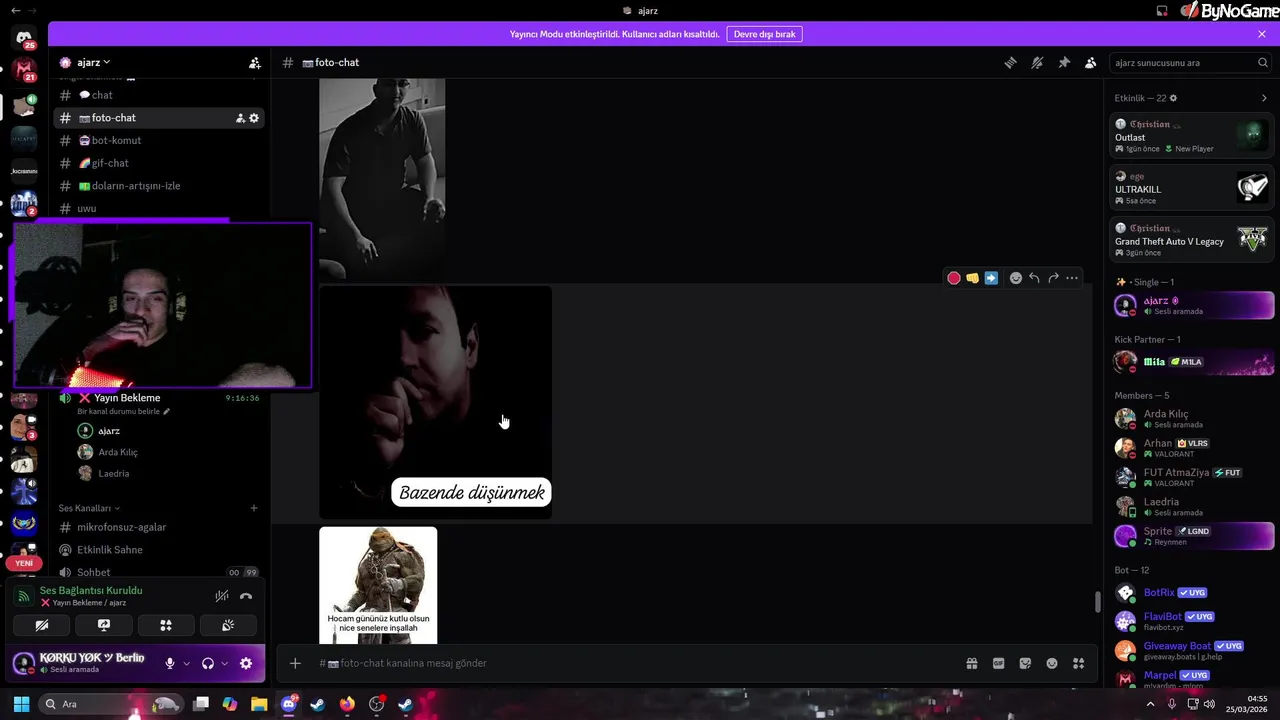Dismiss the streamer mode purple banner
1280x720 pixels.
point(1262,34)
